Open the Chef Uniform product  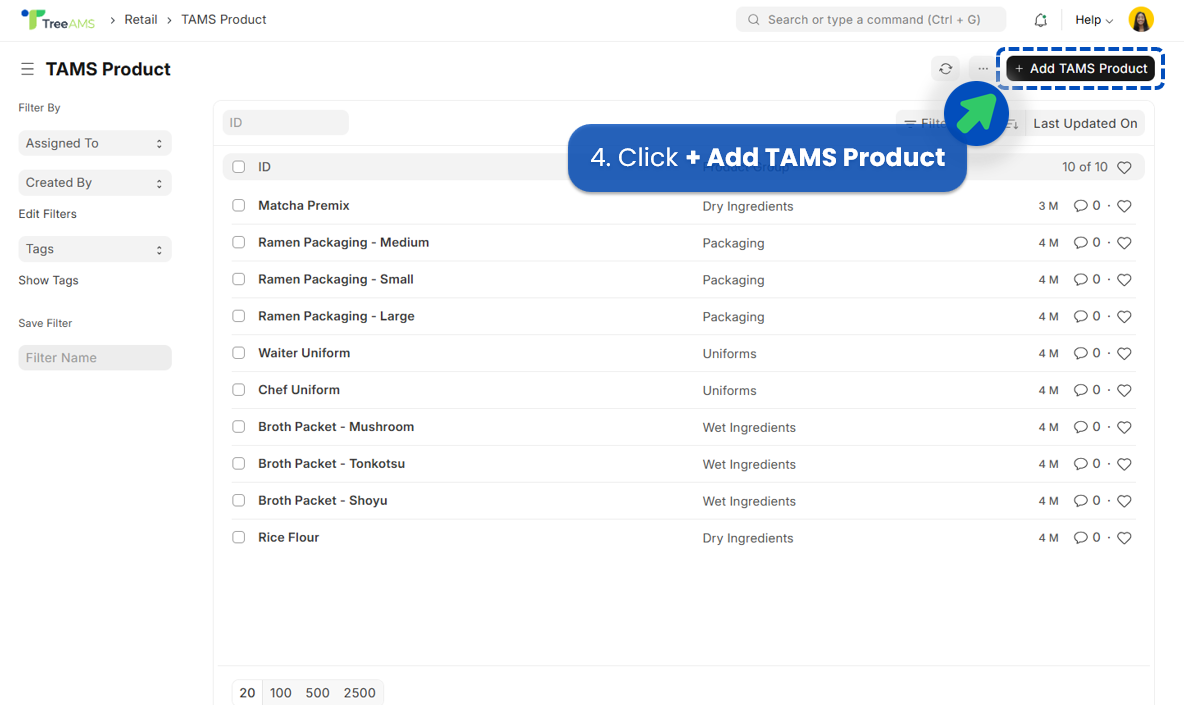click(299, 389)
